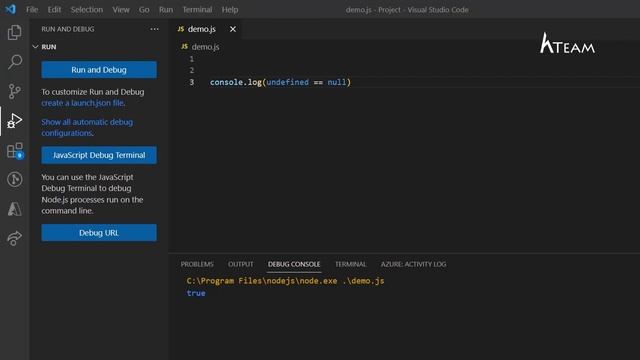Click the 'true' output in debug console
This screenshot has height=360, width=640.
pos(196,293)
